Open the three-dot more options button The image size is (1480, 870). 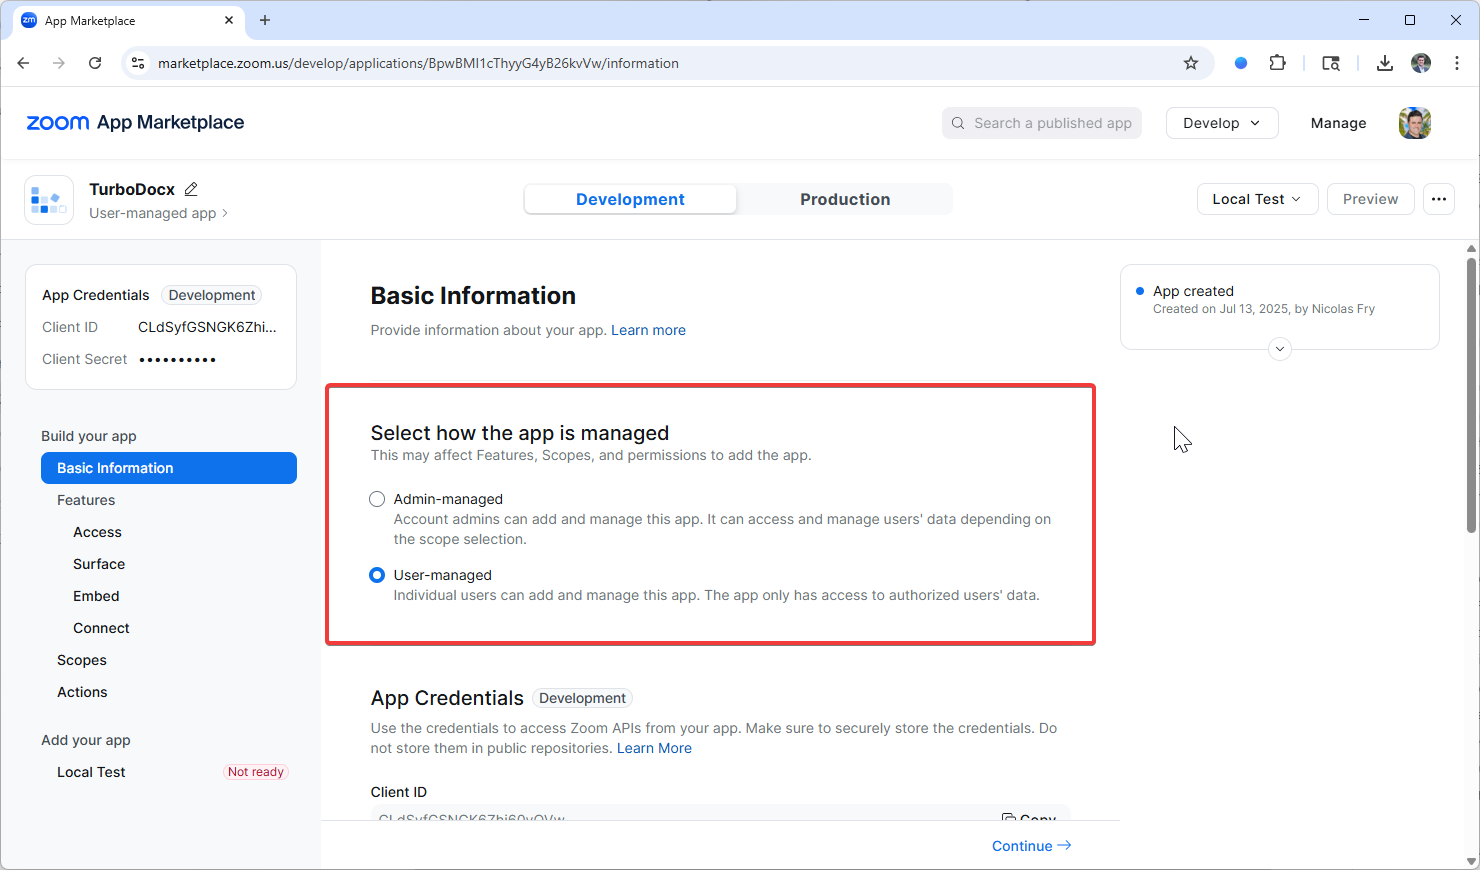(x=1439, y=199)
